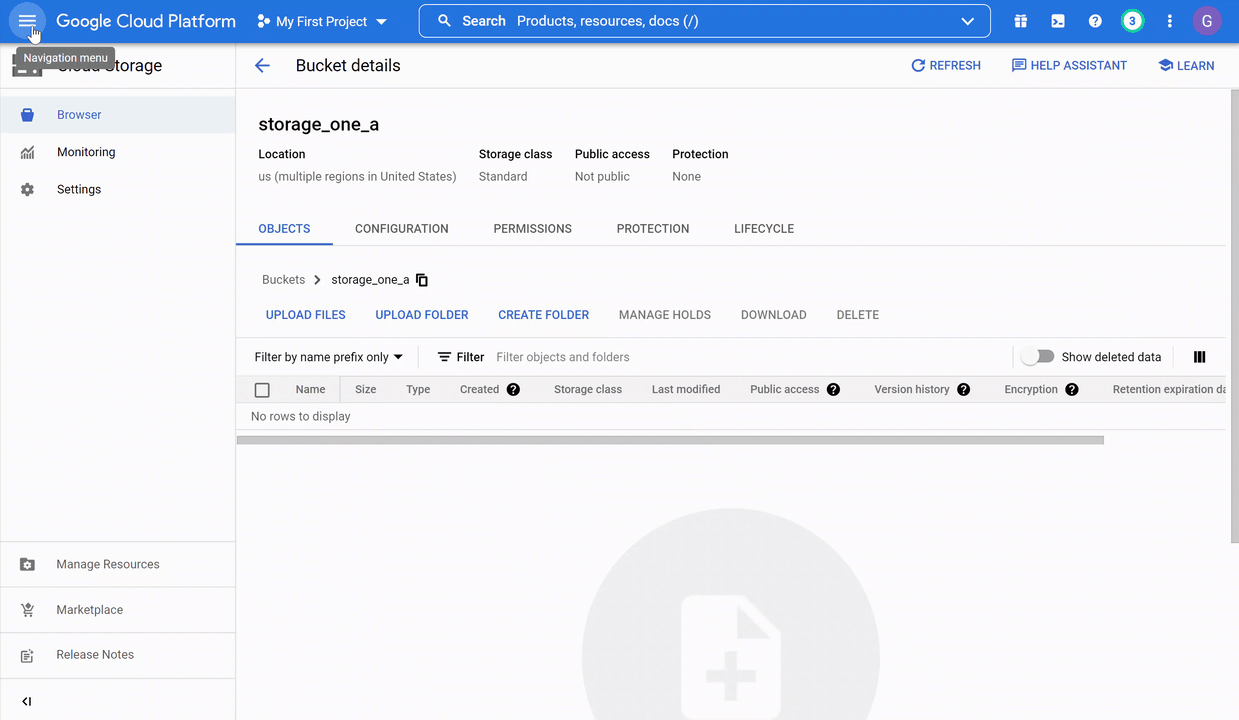Expand the search bar dropdown arrow

click(967, 21)
